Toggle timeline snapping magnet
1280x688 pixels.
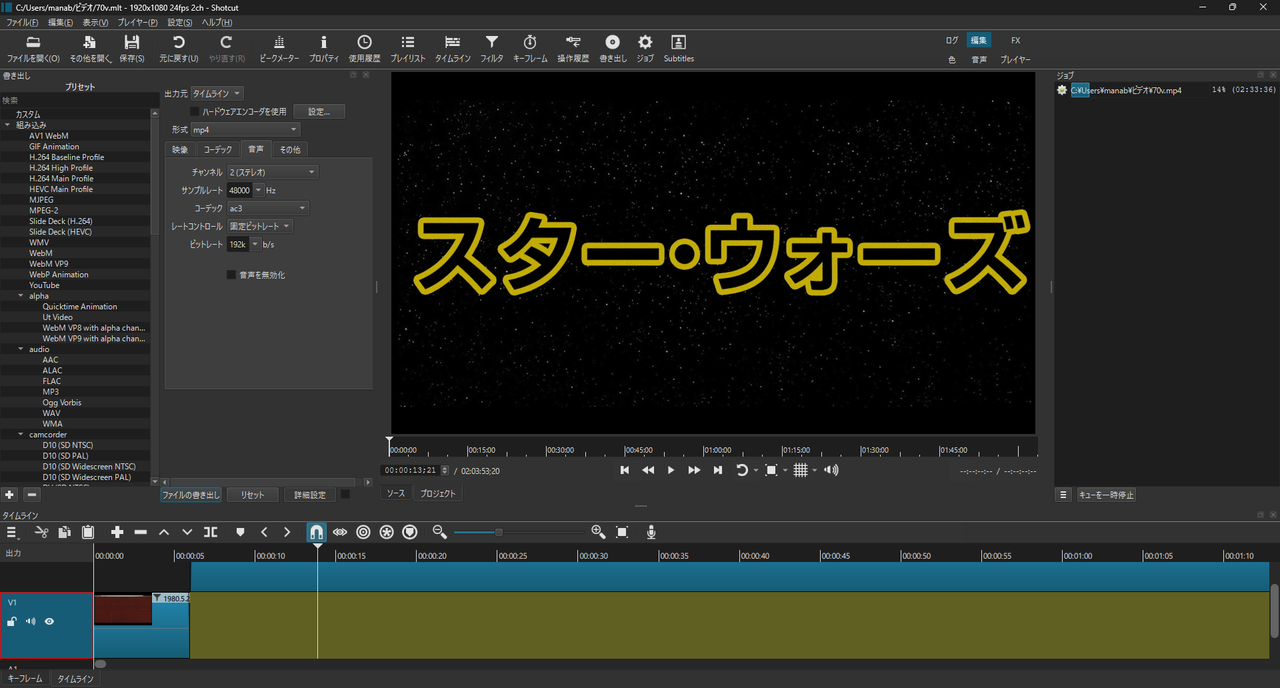(x=316, y=532)
